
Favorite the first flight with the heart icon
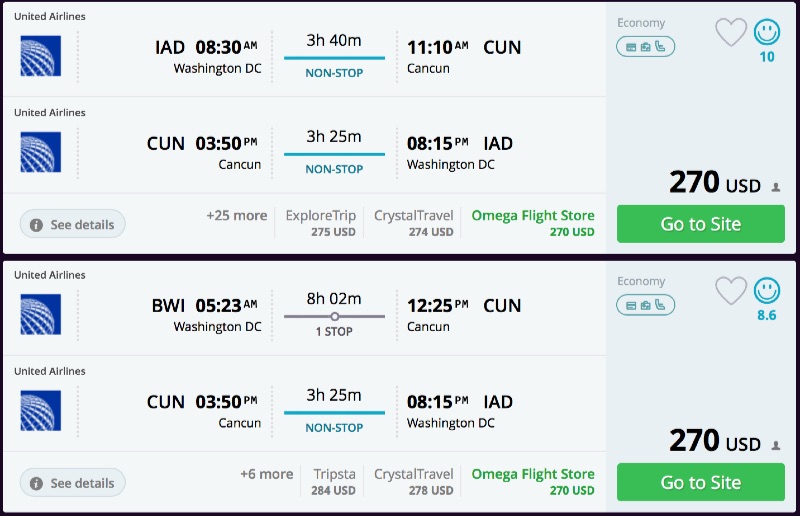(731, 33)
